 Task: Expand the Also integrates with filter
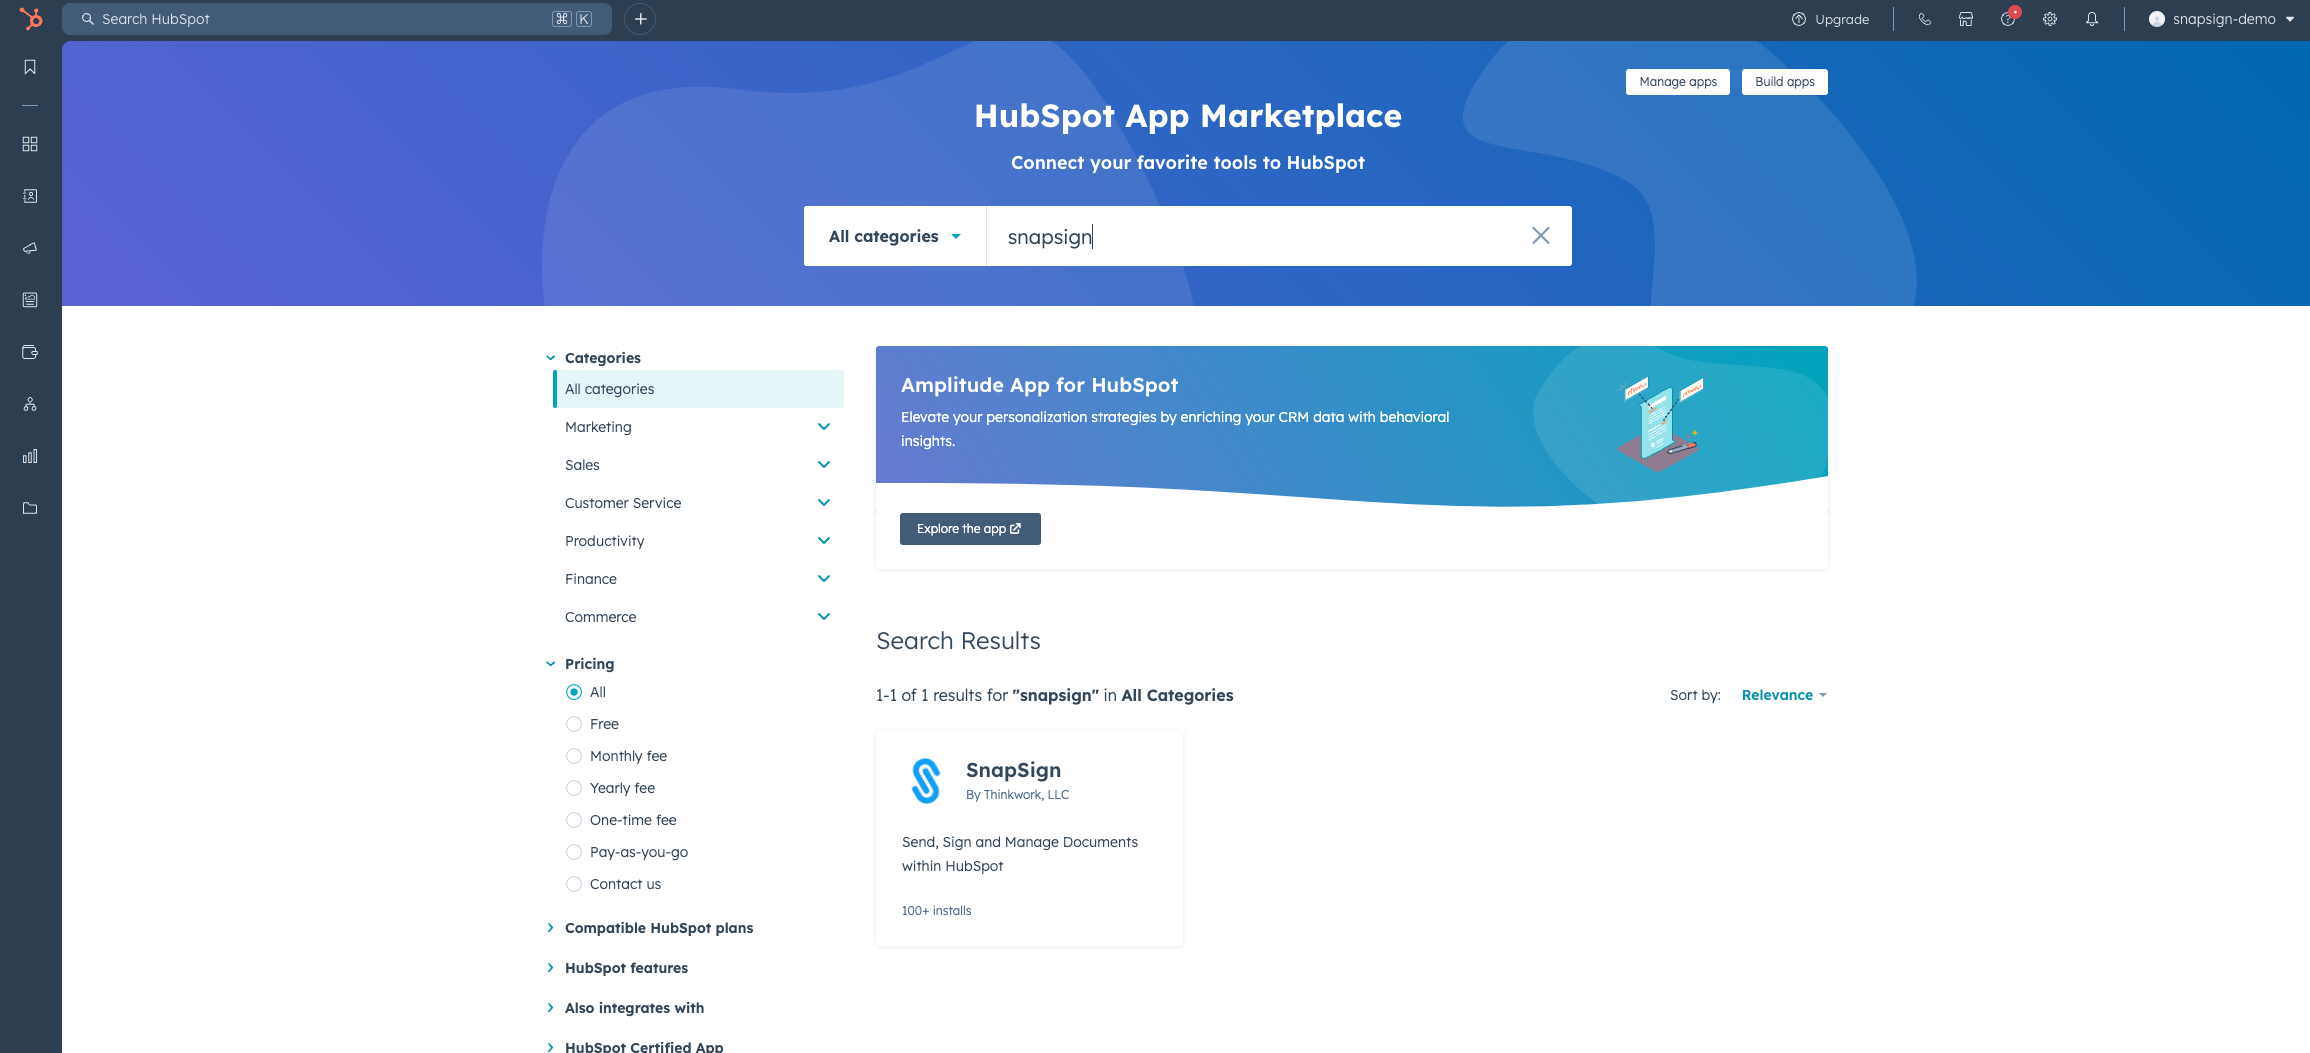[x=625, y=1008]
